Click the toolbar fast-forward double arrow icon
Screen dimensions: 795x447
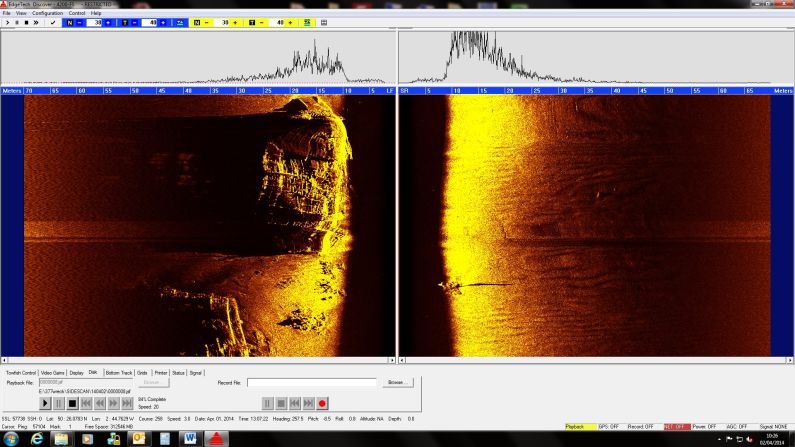click(x=36, y=23)
